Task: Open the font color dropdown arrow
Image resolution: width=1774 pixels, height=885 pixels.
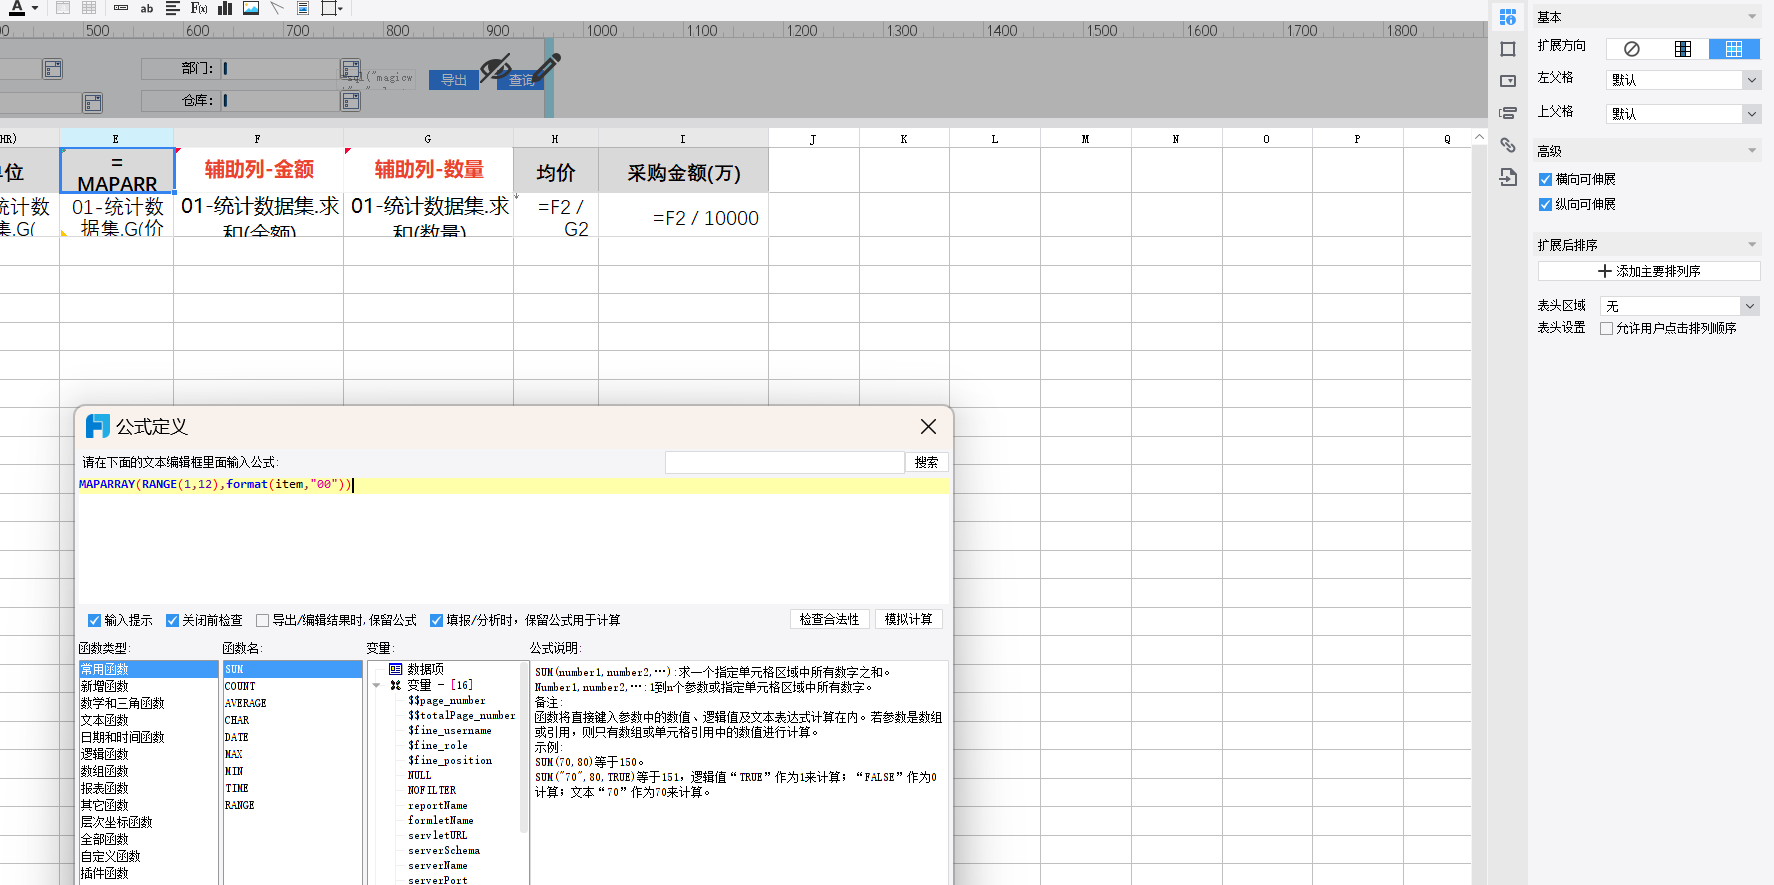Action: pos(35,8)
